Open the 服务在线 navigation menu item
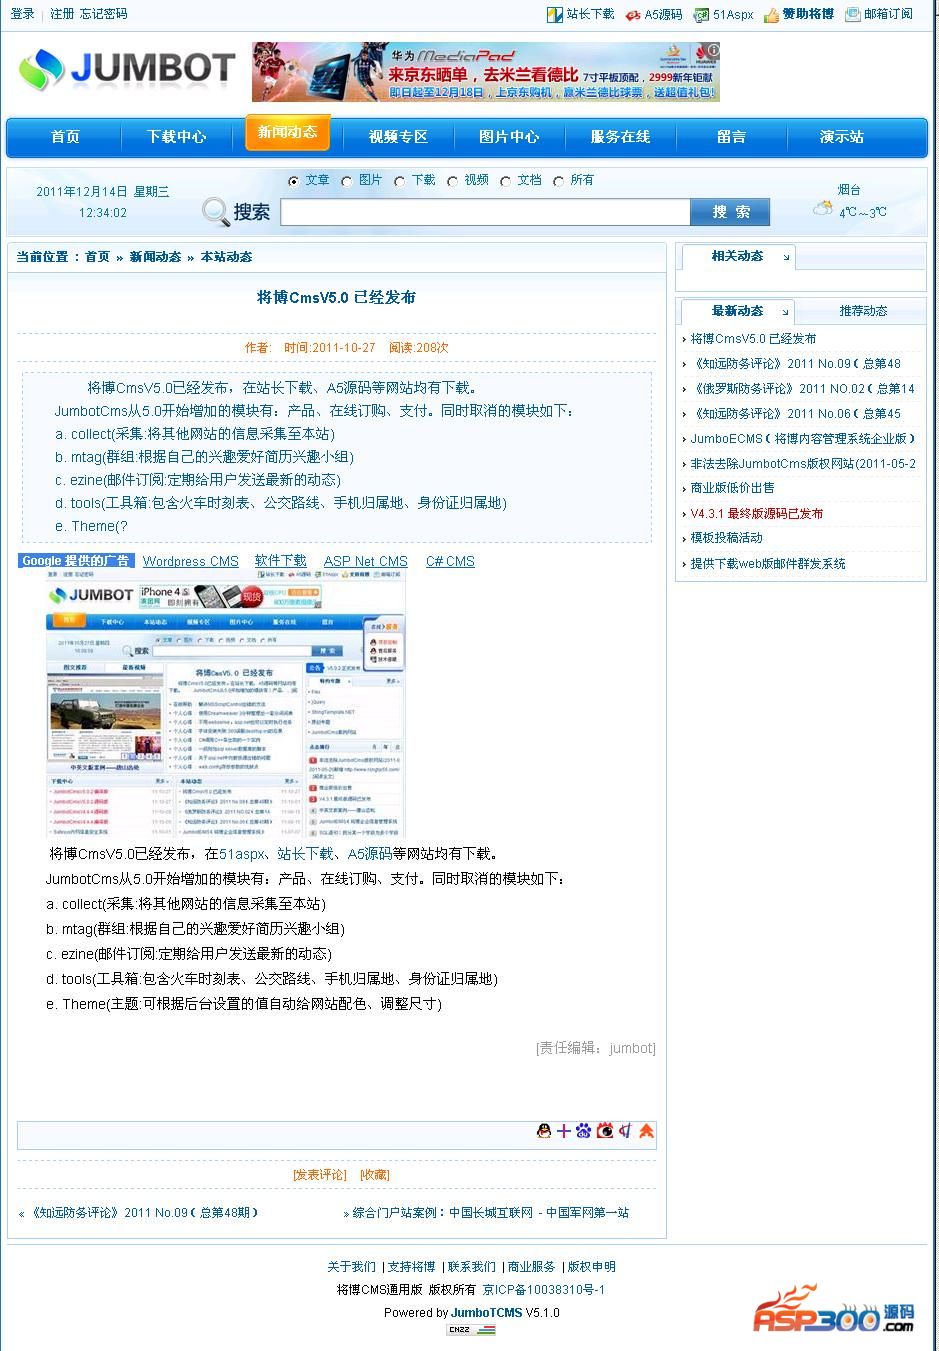 620,137
